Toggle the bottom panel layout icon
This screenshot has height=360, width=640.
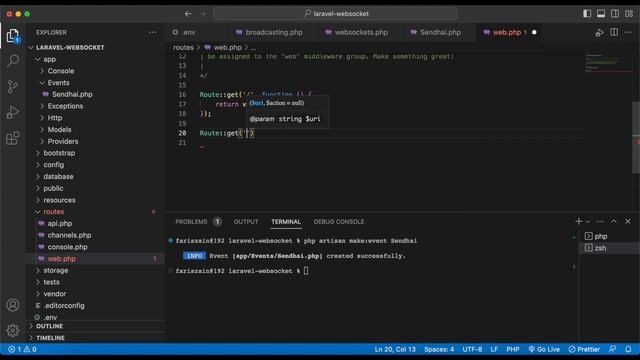pyautogui.click(x=601, y=13)
